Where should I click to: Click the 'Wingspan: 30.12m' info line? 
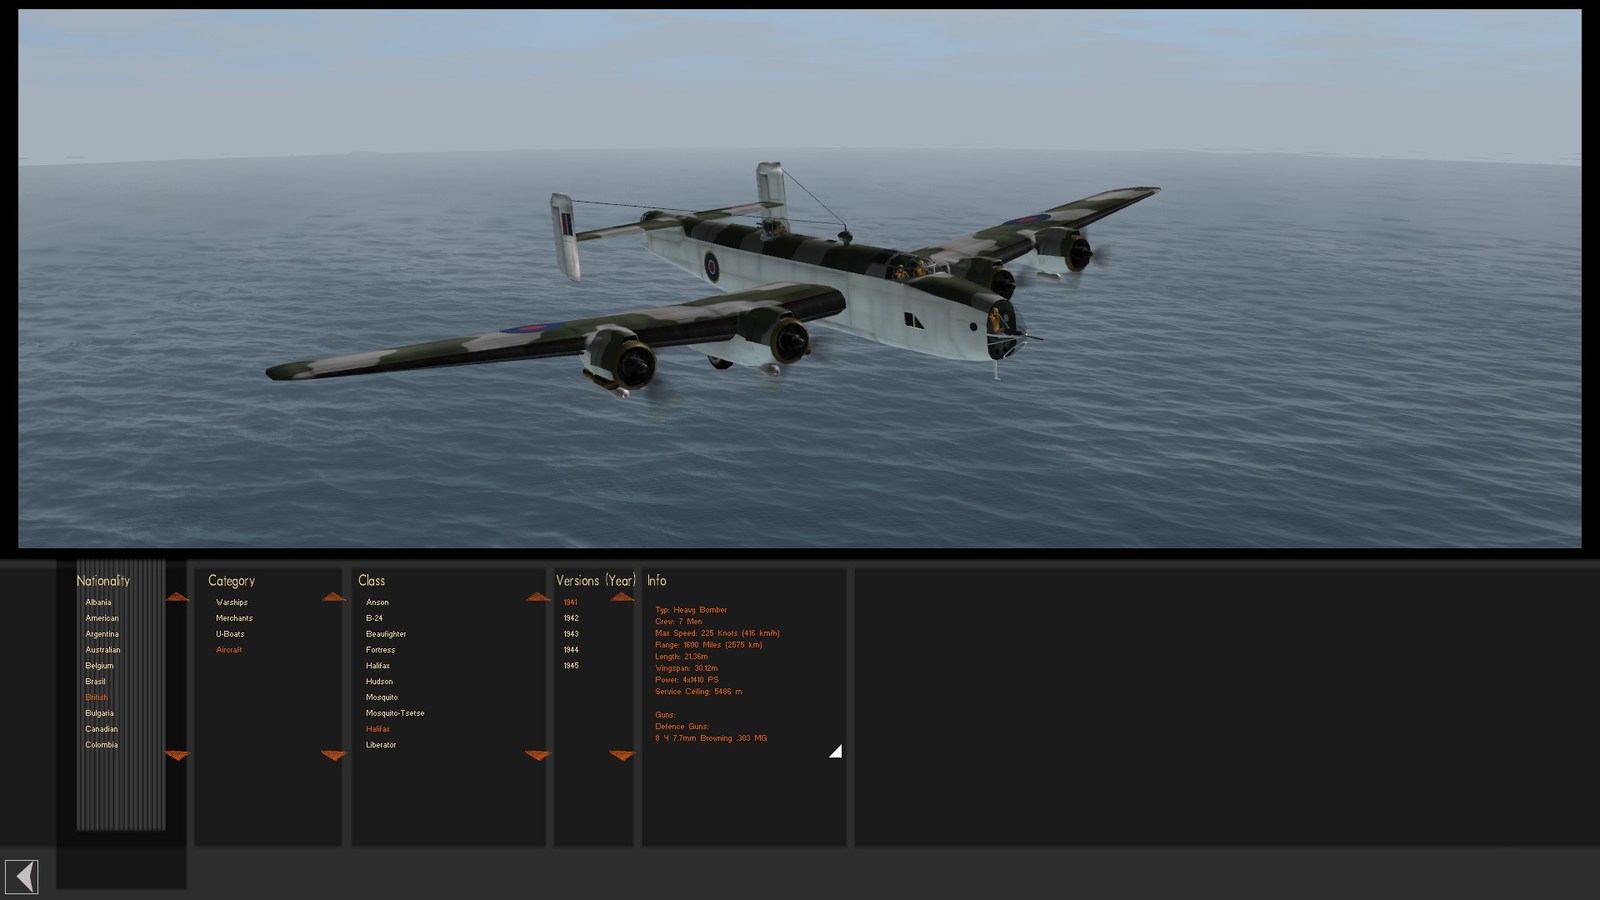click(686, 668)
